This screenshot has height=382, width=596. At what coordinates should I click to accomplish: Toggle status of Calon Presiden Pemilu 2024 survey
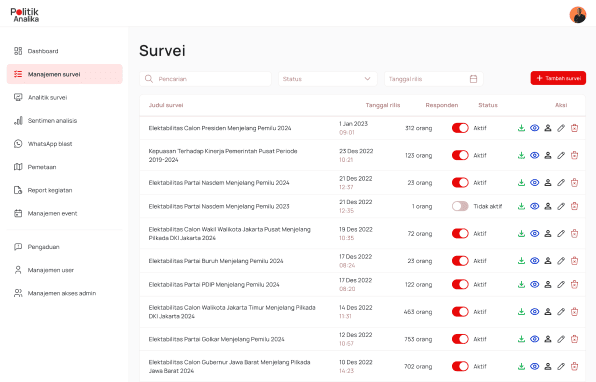pos(460,128)
